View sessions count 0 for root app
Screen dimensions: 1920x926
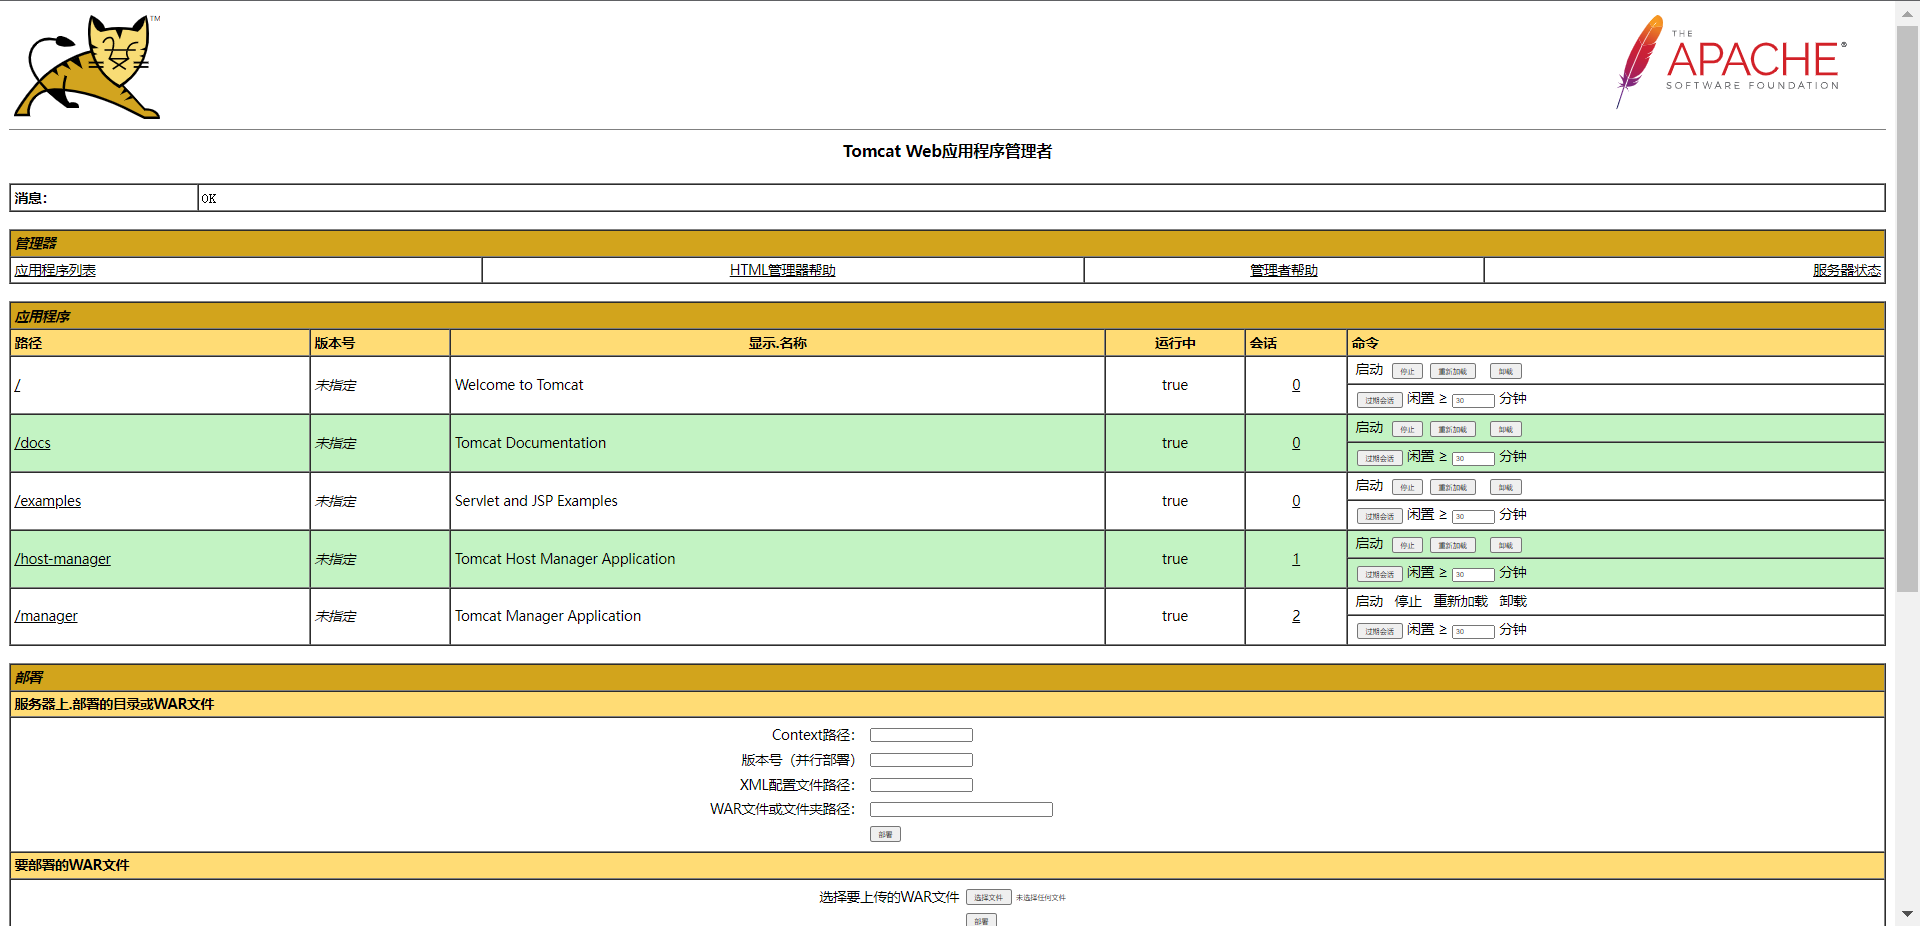(x=1296, y=385)
